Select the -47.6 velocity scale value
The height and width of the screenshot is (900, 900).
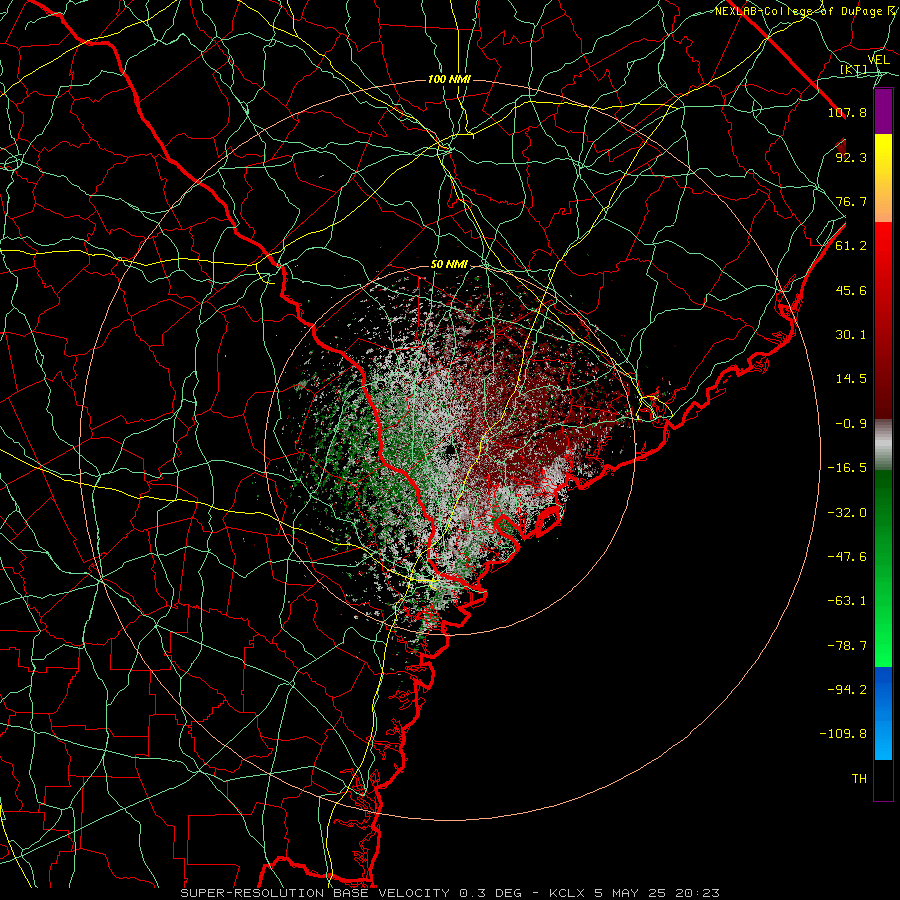847,557
